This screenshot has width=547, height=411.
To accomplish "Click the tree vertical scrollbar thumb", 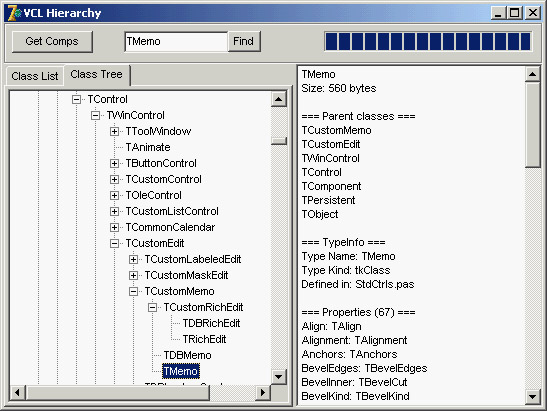I will tap(279, 141).
